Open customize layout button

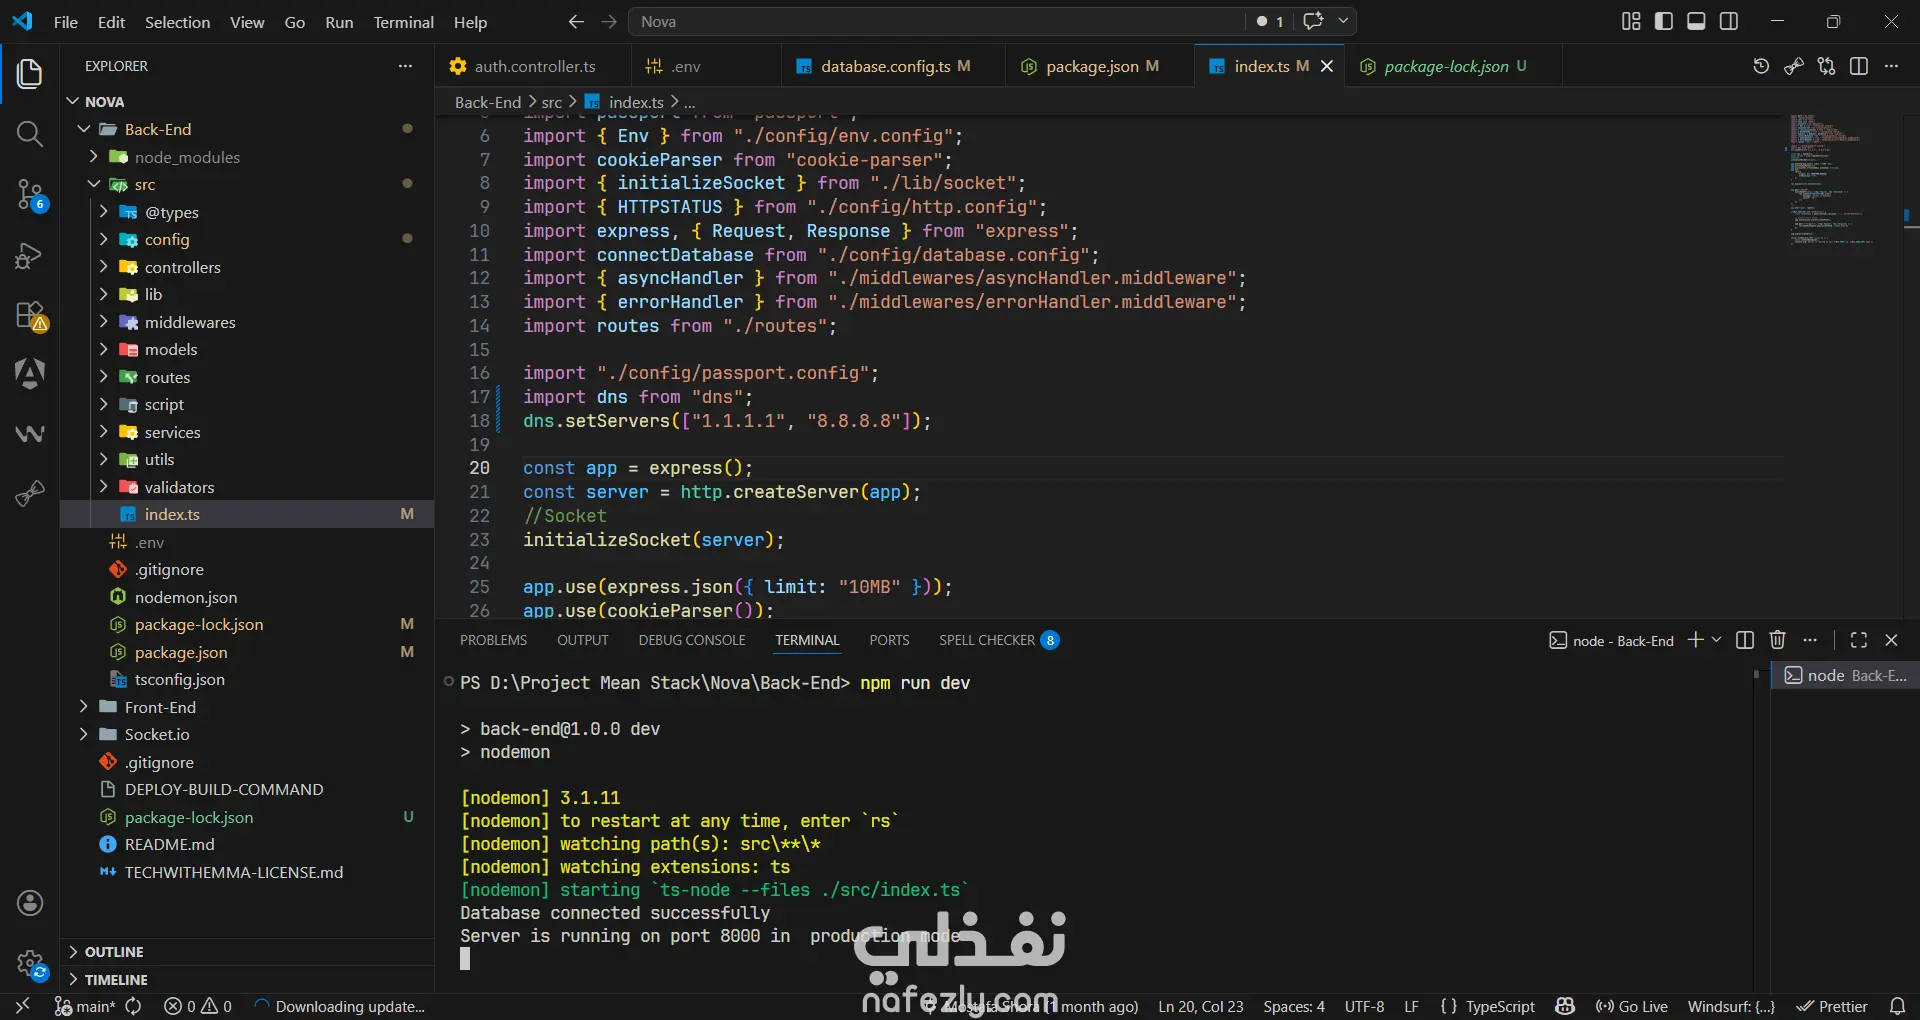point(1631,21)
